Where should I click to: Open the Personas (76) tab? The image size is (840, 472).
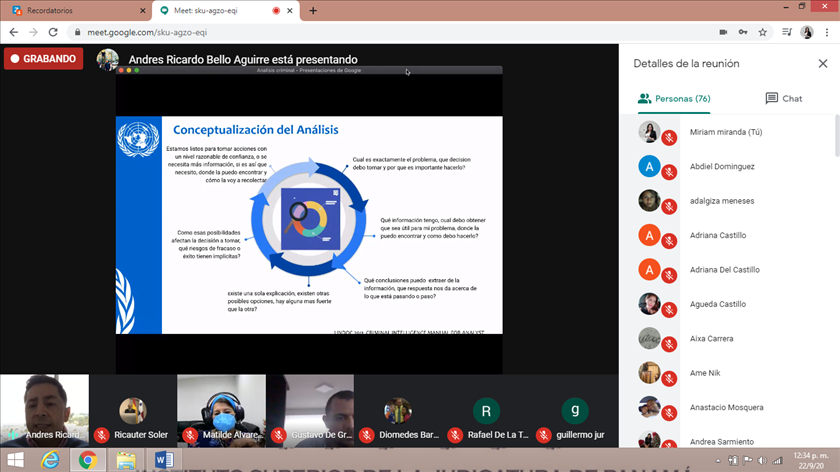point(674,99)
